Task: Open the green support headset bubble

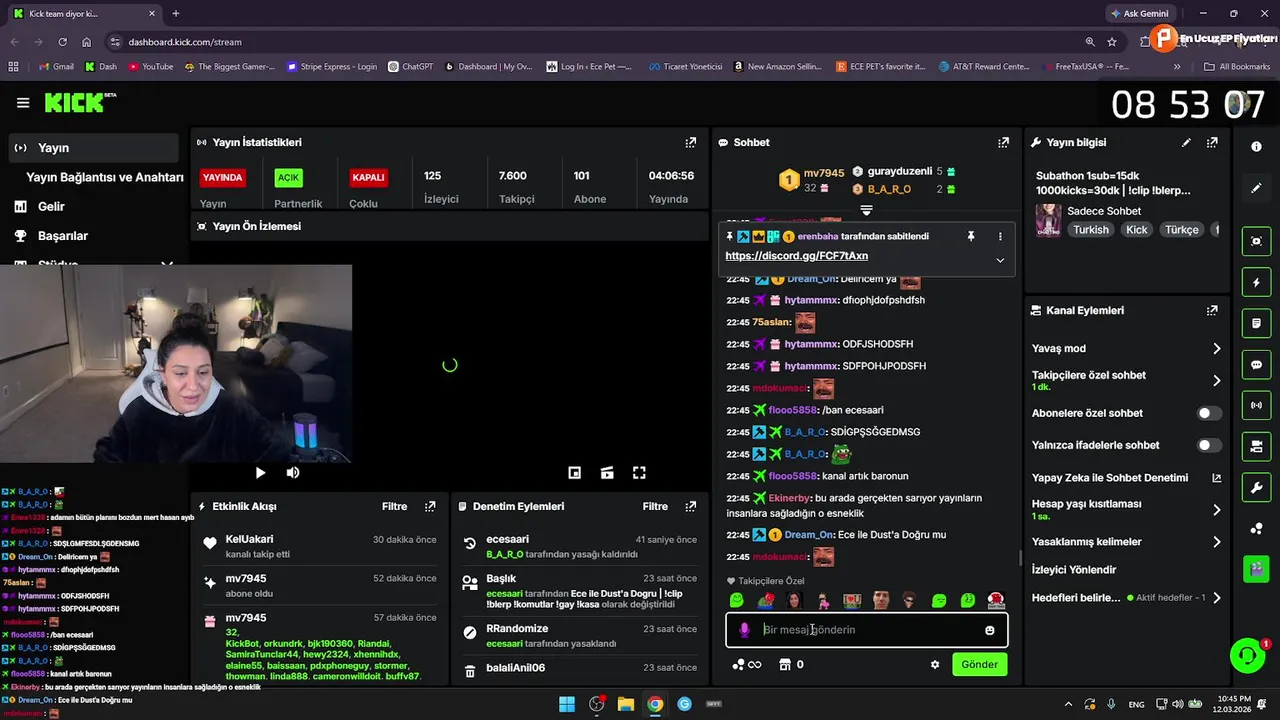Action: coord(1247,656)
